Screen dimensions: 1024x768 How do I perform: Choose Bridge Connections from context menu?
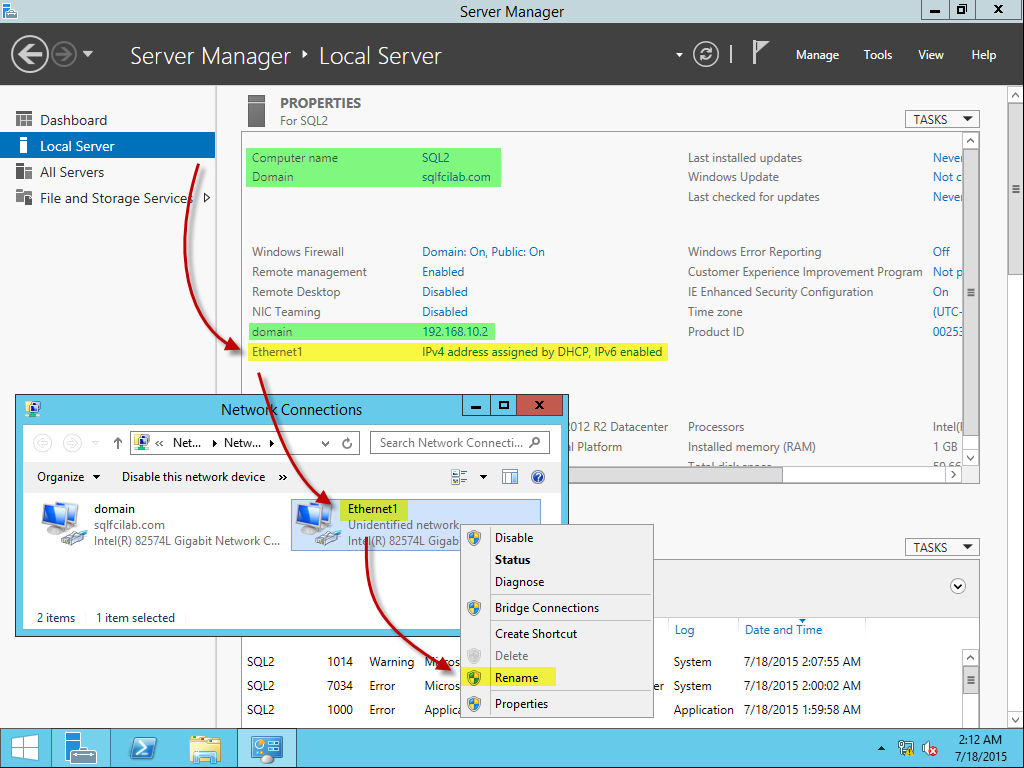[x=557, y=608]
